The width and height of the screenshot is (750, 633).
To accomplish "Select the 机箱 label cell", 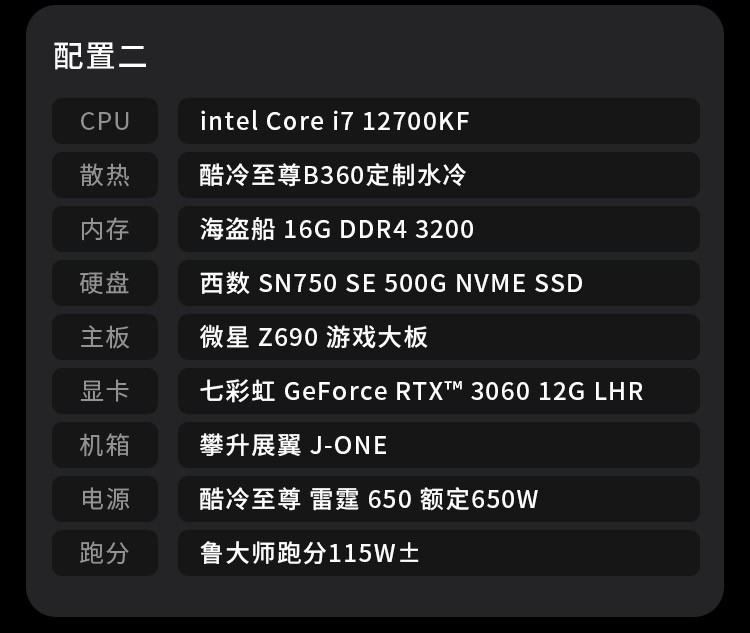I will click(x=105, y=445).
